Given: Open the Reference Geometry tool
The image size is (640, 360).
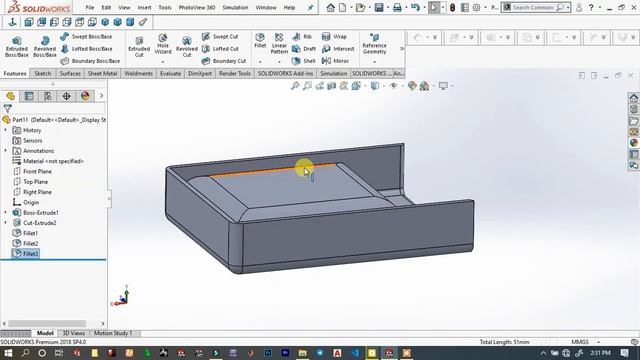Looking at the screenshot, I should point(374,44).
